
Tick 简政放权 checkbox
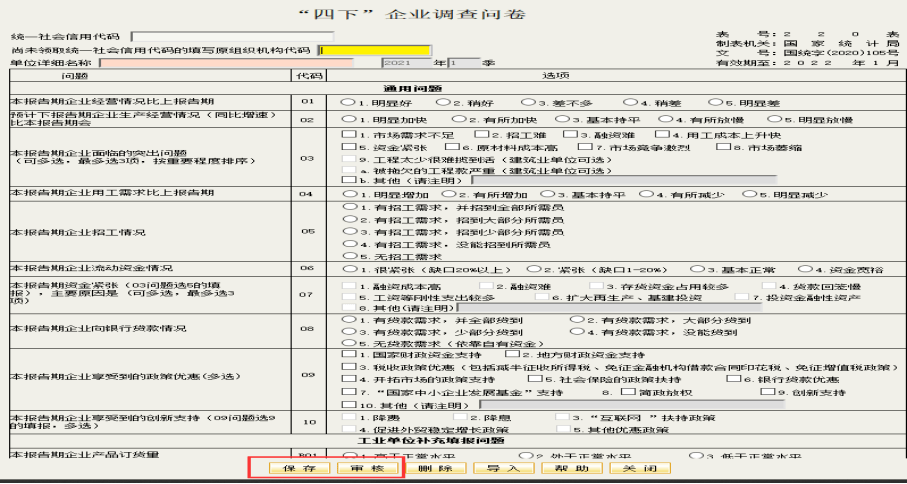[x=627, y=391]
